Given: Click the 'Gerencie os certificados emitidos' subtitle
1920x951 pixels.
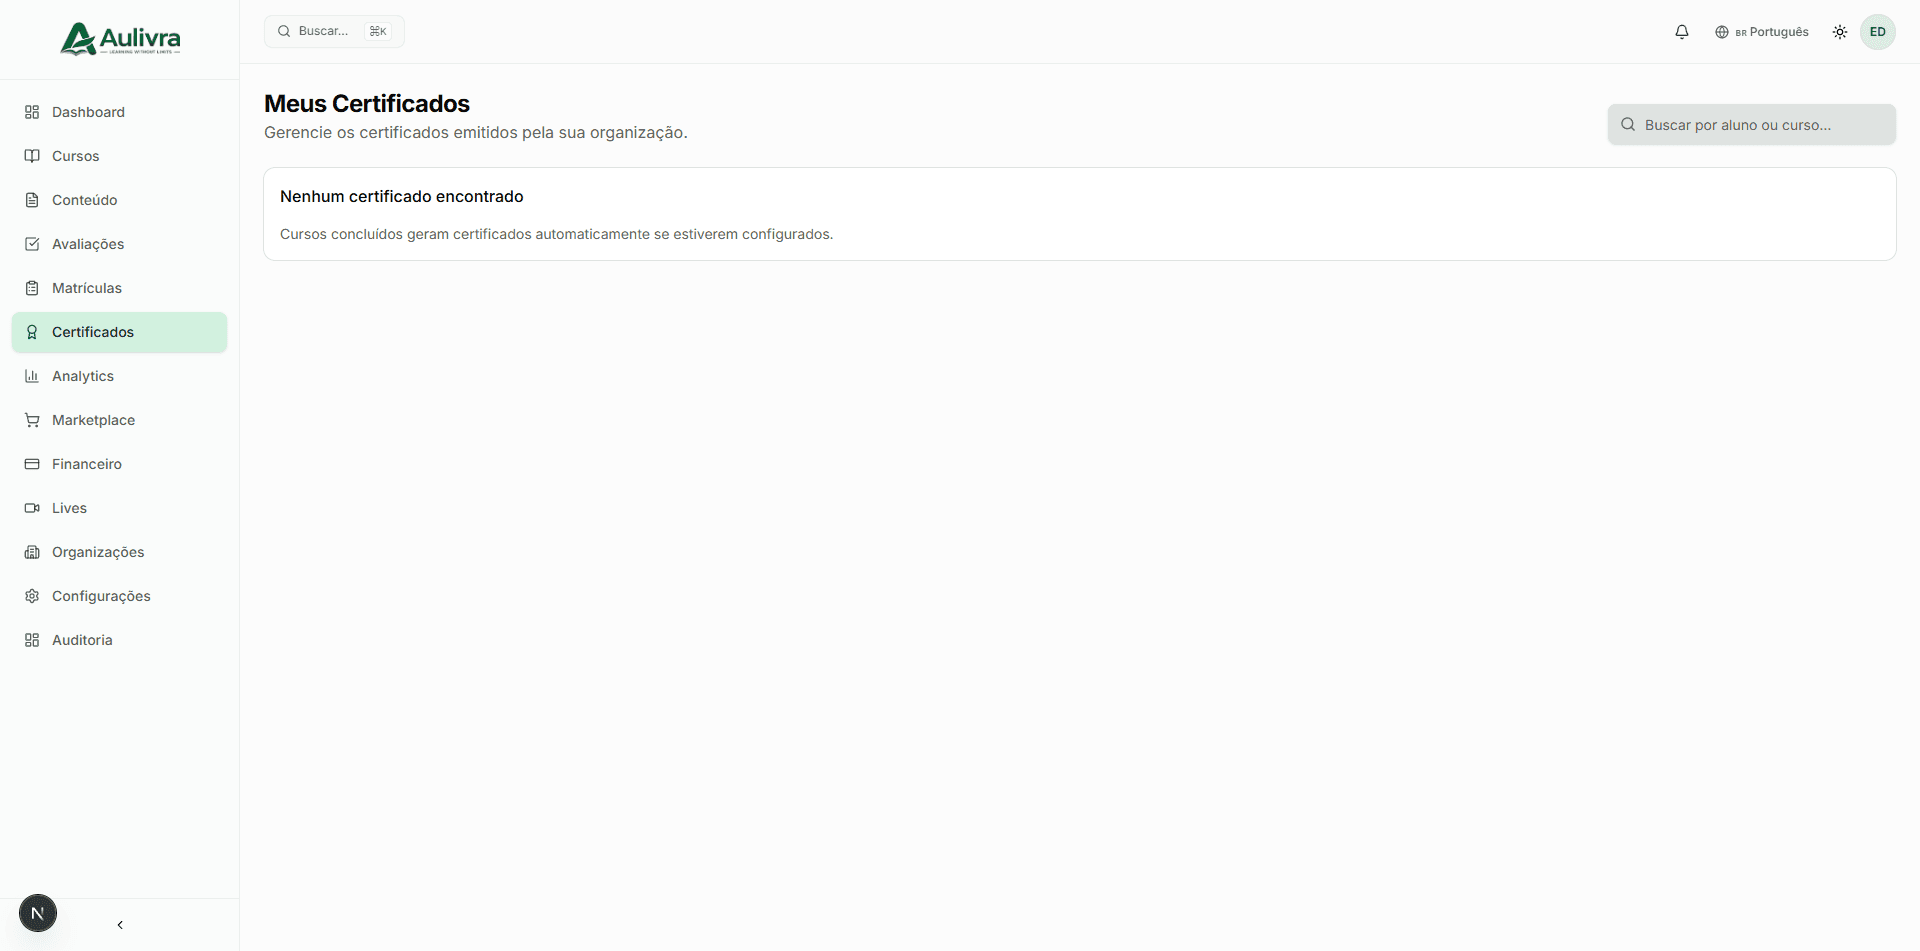Looking at the screenshot, I should (x=476, y=132).
